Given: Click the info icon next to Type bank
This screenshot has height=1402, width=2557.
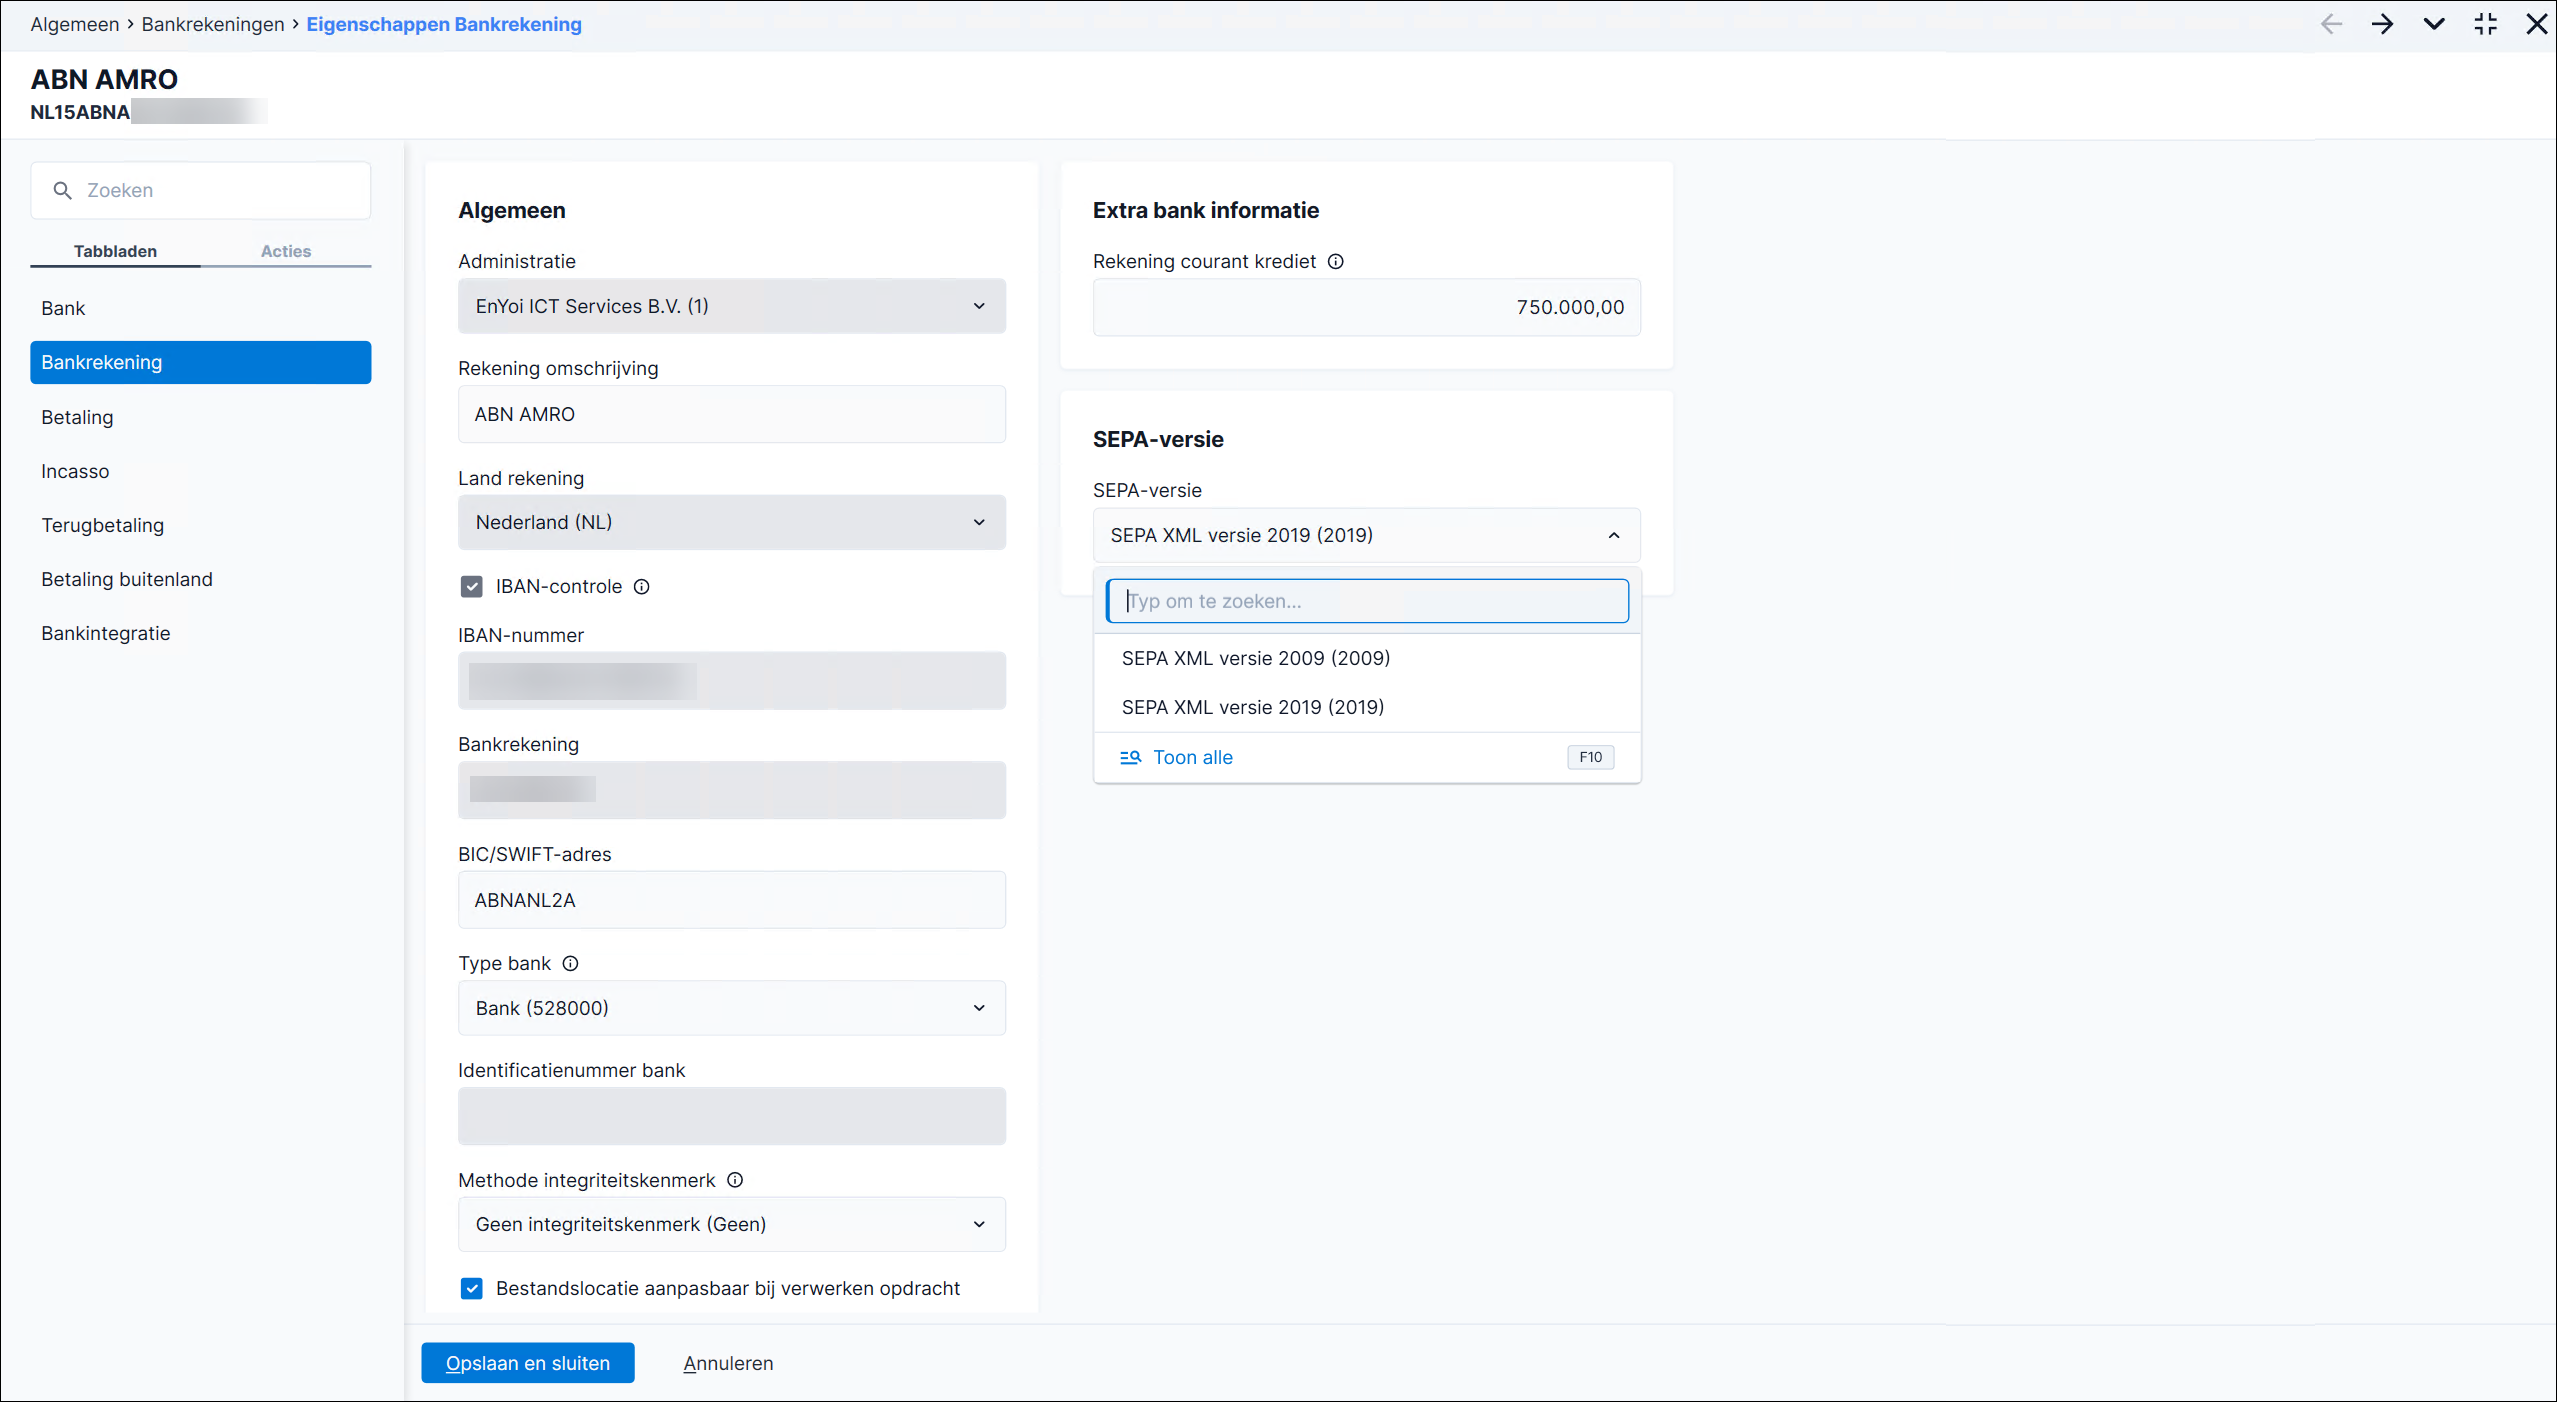Looking at the screenshot, I should pos(570,964).
